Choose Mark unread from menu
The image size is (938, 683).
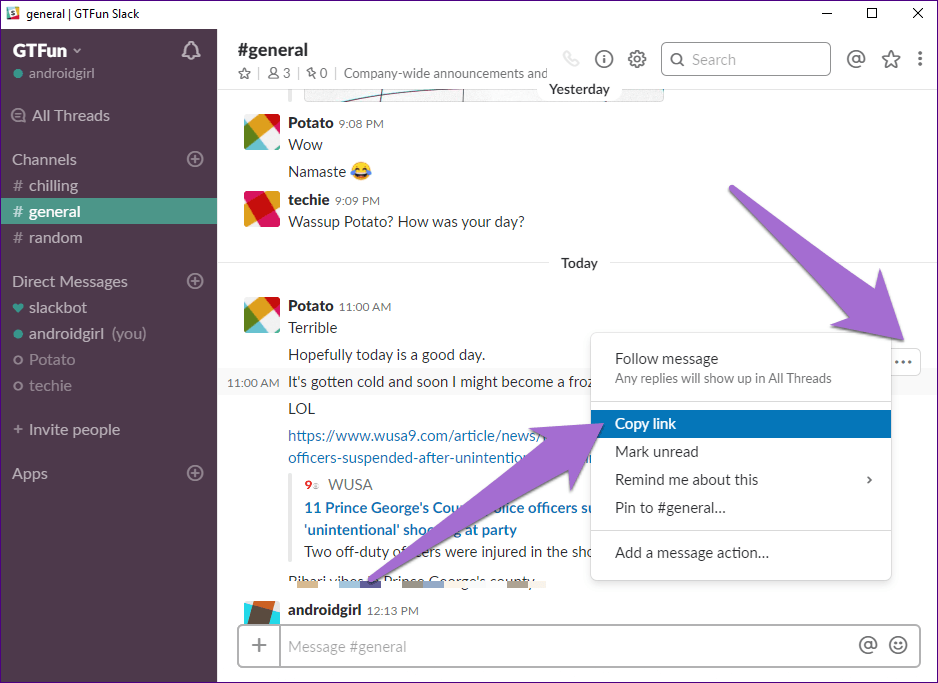741,452
